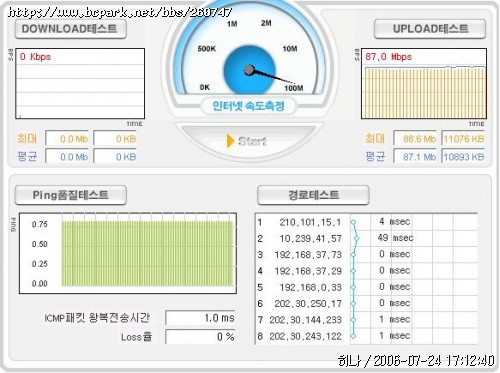Click the 0 Kbps download reading
This screenshot has height=373, width=500.
[x=35, y=57]
